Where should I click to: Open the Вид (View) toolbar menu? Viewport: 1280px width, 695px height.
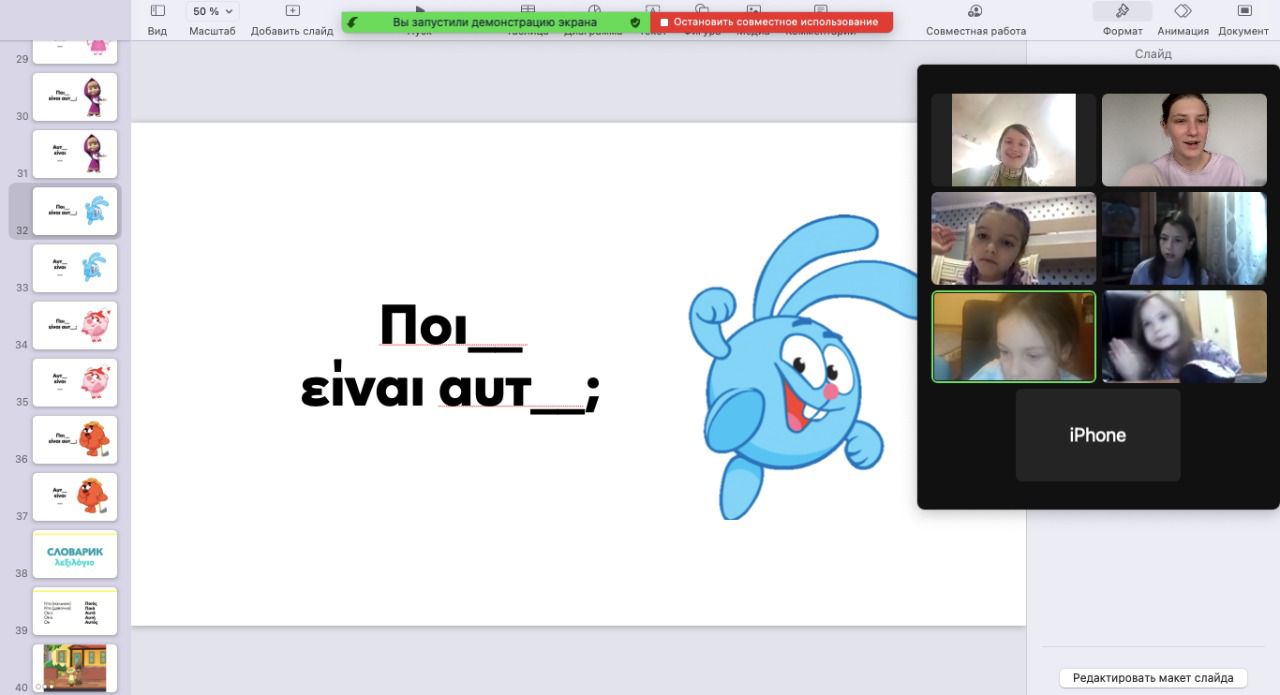coord(157,19)
